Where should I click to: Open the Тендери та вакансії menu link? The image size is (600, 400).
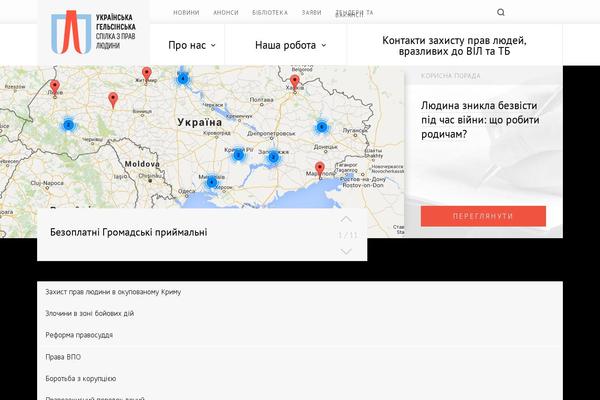coord(354,13)
